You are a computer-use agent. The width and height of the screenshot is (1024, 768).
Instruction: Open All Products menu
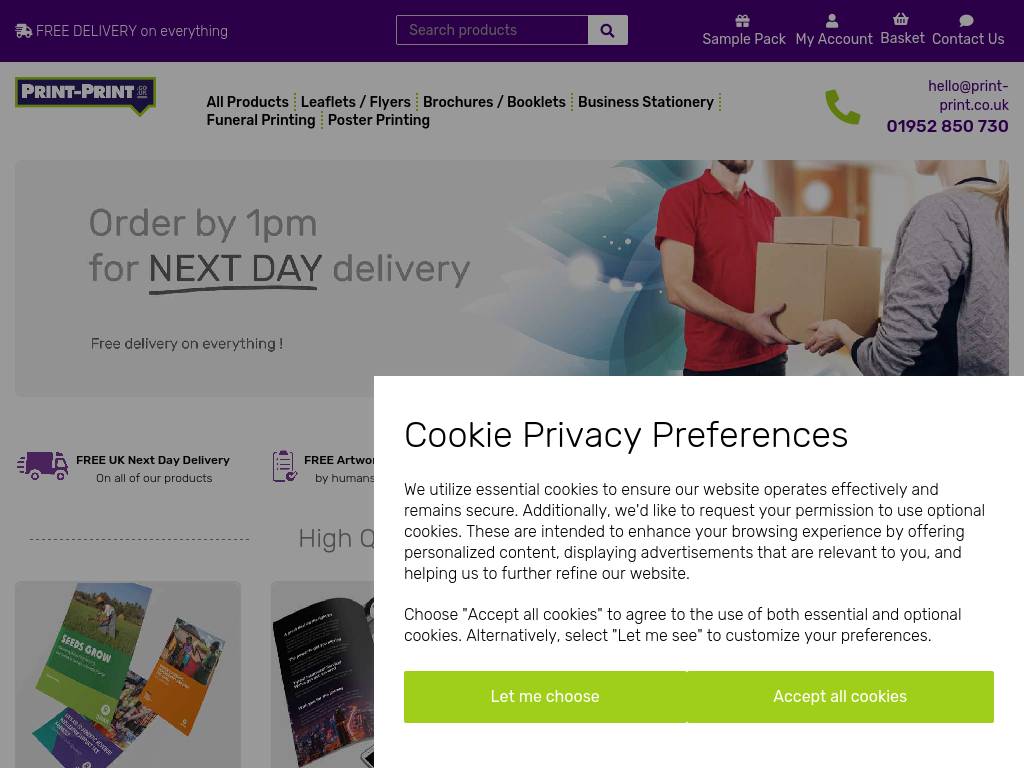click(247, 102)
